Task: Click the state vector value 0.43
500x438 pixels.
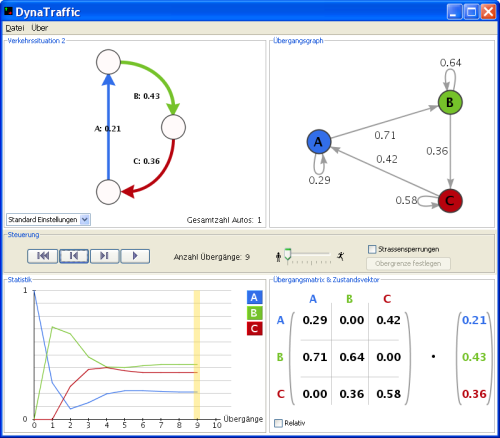Action: 474,357
